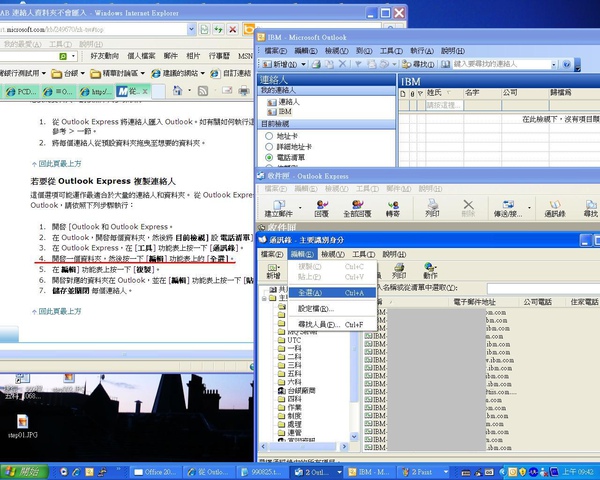The image size is (600, 480).
Task: Click the Print icon in Outlook toolbar
Action: pyautogui.click(x=316, y=64)
